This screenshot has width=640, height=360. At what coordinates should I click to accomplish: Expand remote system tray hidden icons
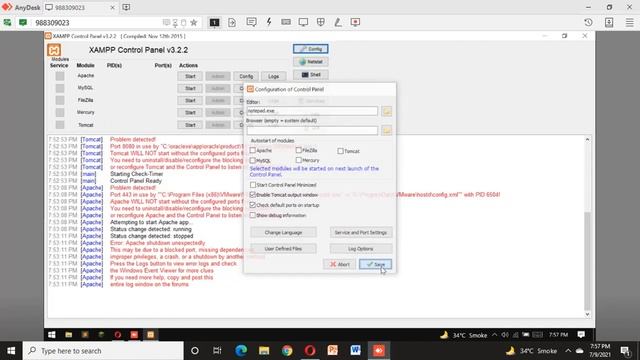495,335
